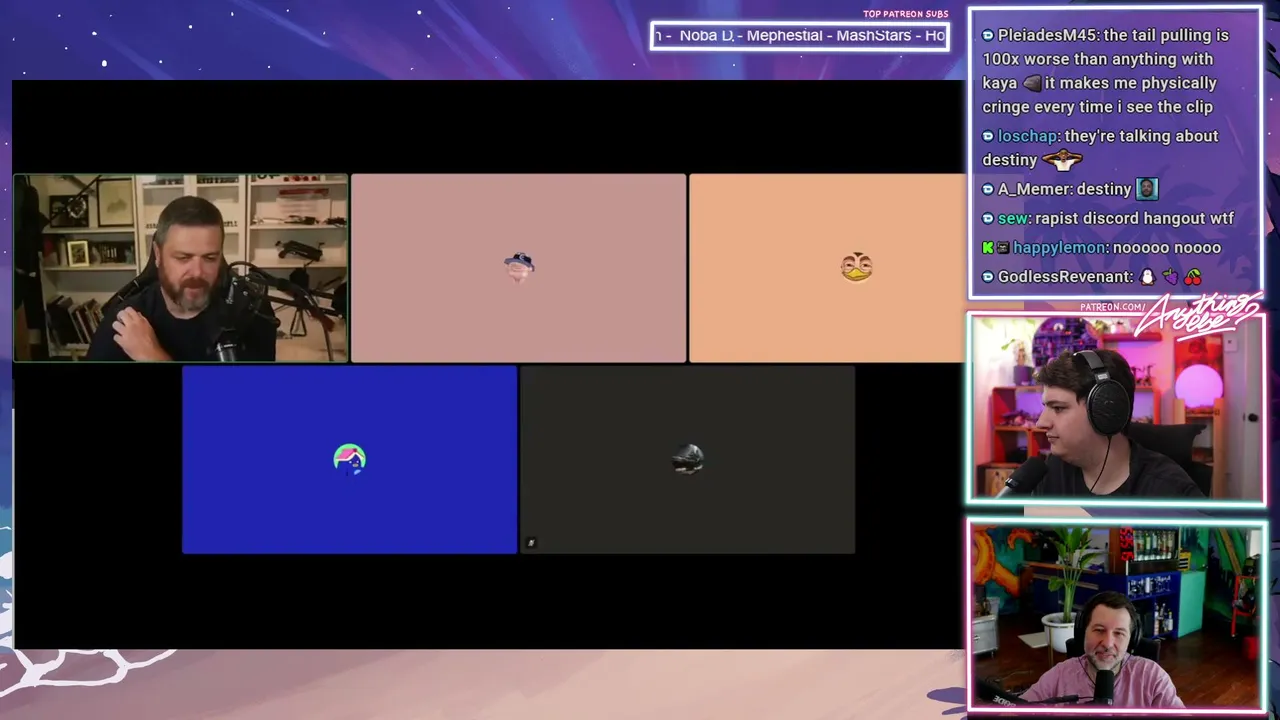Select the pink-shirt man's webcam feed
Viewport: 1280px width, 720px height.
(x=1115, y=615)
